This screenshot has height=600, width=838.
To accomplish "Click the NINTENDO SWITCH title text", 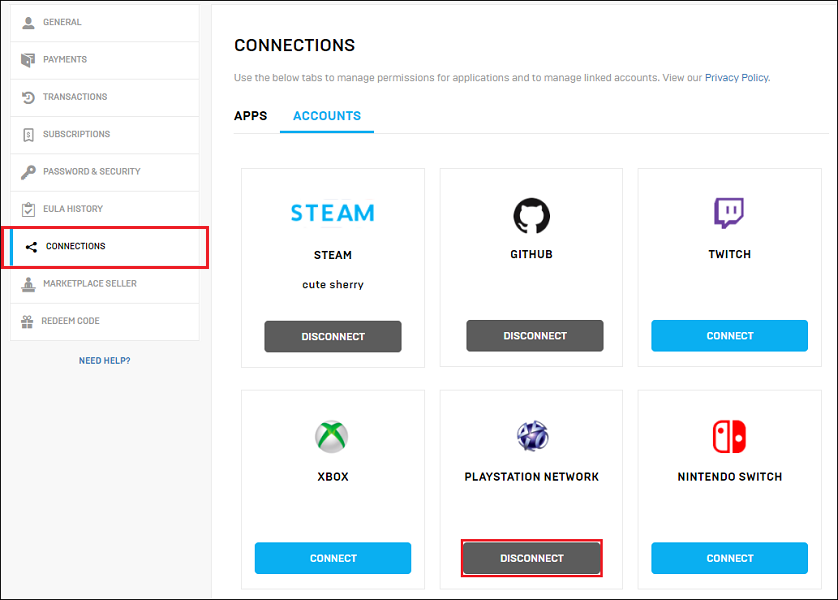I will pos(730,477).
